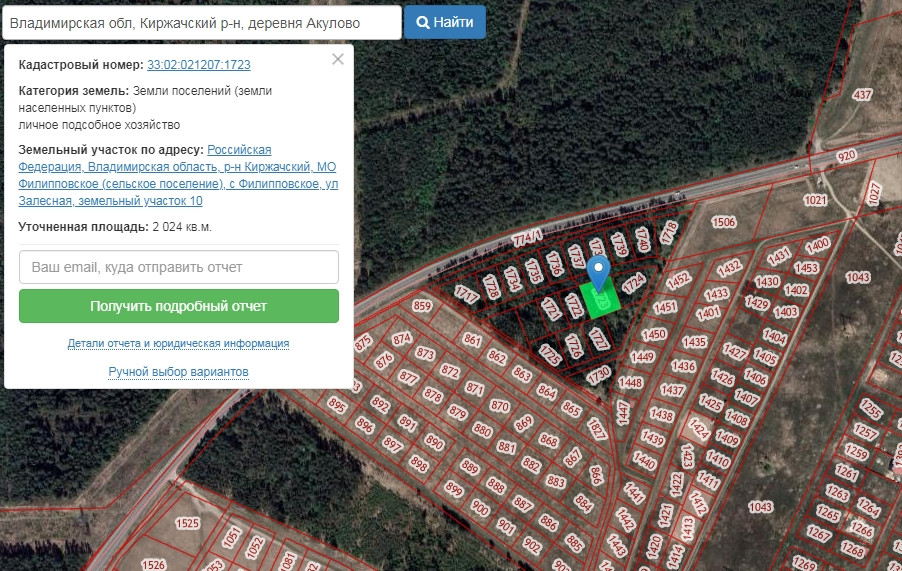Click the email input field
Screen dimensions: 902x571
tap(179, 267)
